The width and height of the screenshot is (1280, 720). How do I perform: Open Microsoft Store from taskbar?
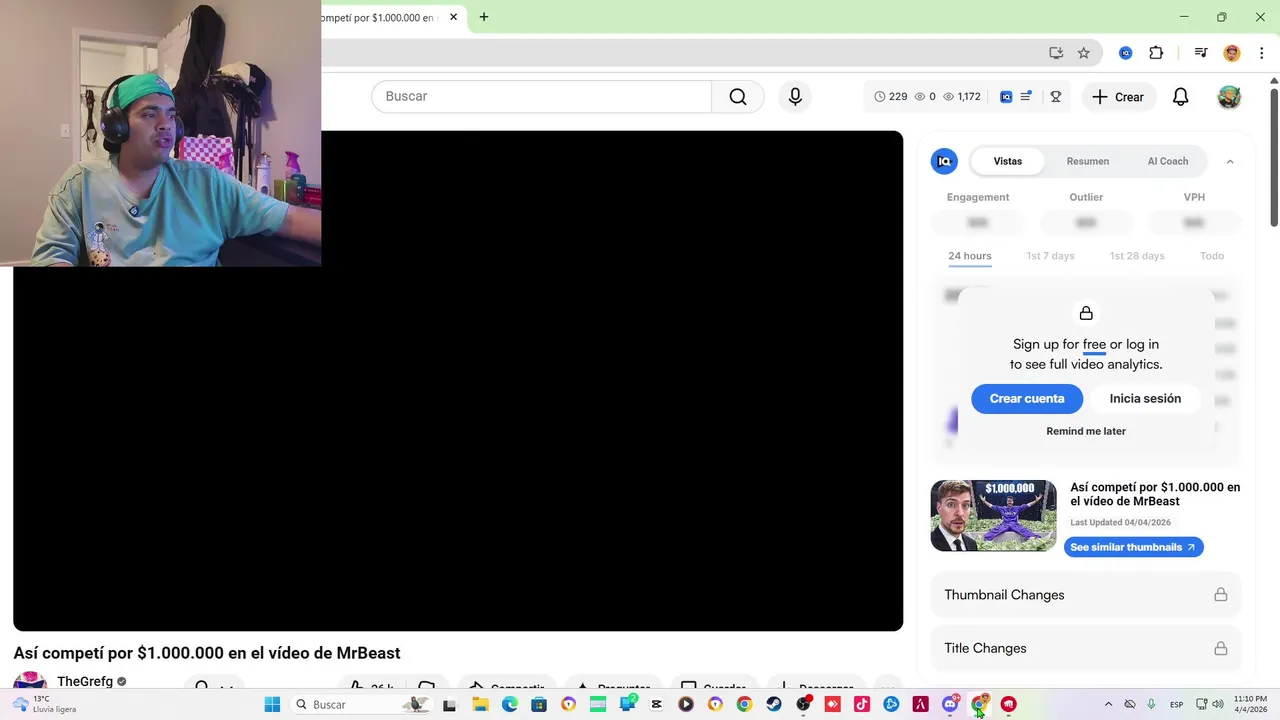(x=539, y=704)
